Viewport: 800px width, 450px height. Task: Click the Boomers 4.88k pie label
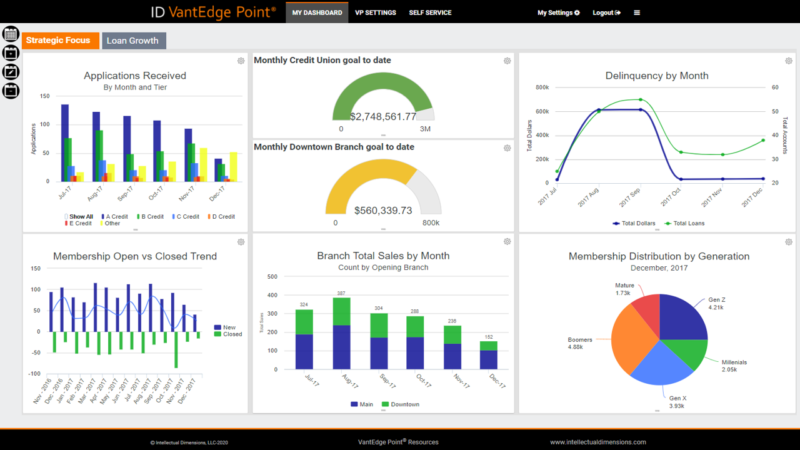point(580,343)
